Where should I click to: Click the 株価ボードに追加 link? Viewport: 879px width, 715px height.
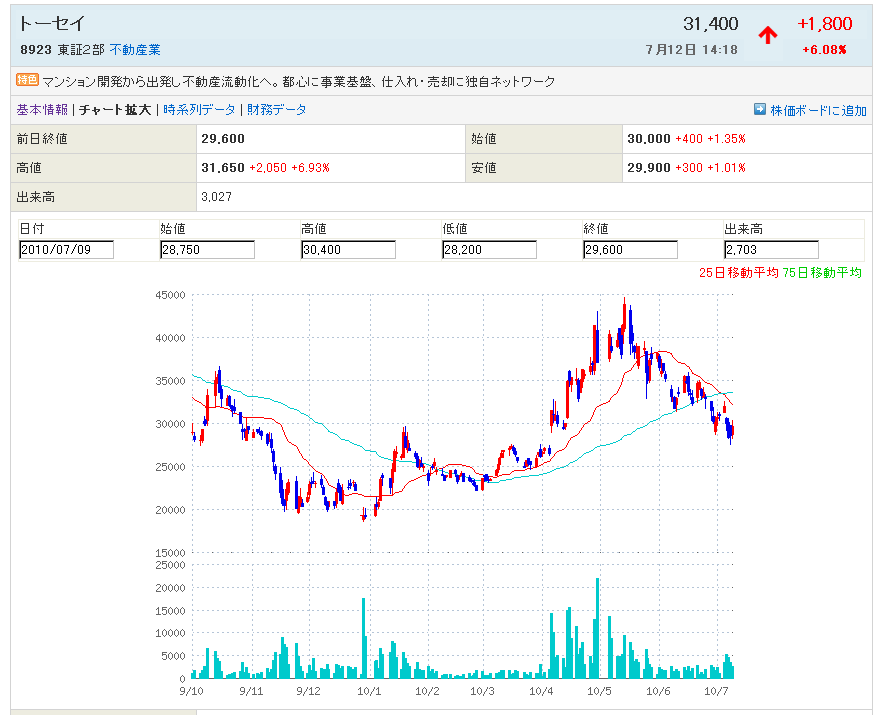pyautogui.click(x=818, y=110)
